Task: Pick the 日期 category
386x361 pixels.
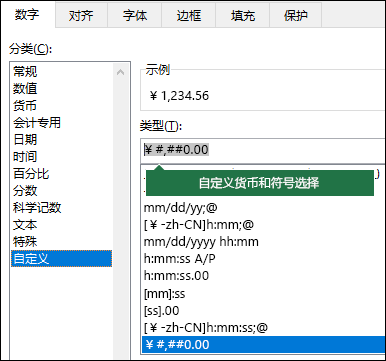Action: (x=62, y=139)
